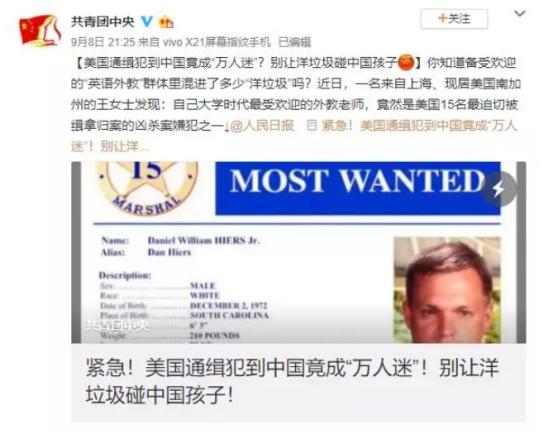Image resolution: width=553 pixels, height=434 pixels.
Task: Click the angry emoji in the post text
Action: tap(406, 63)
